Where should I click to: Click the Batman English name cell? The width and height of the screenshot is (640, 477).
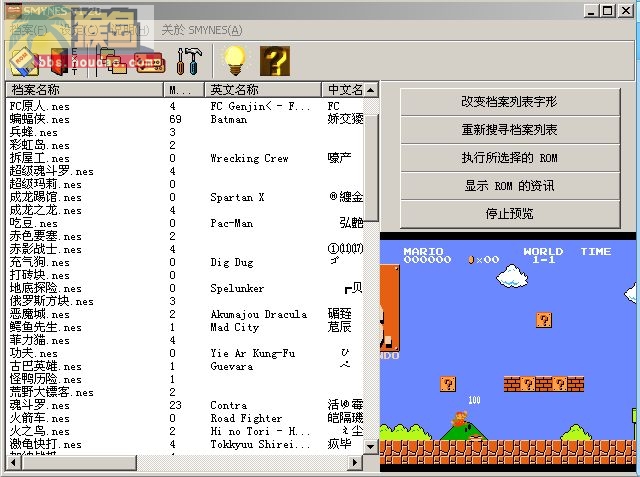click(x=229, y=120)
